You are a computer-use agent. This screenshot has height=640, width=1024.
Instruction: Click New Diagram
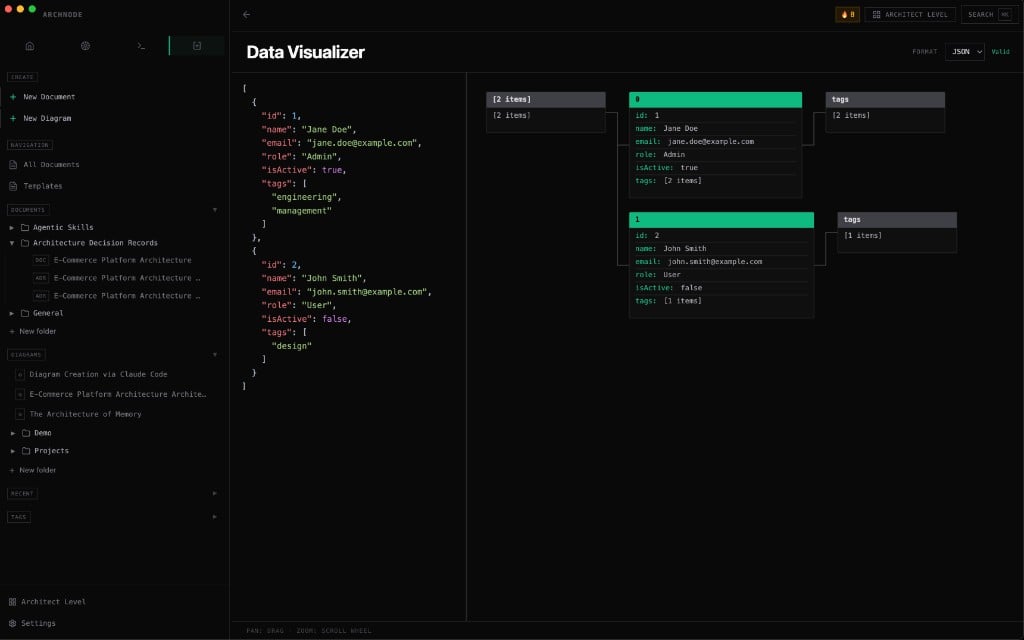coord(47,118)
